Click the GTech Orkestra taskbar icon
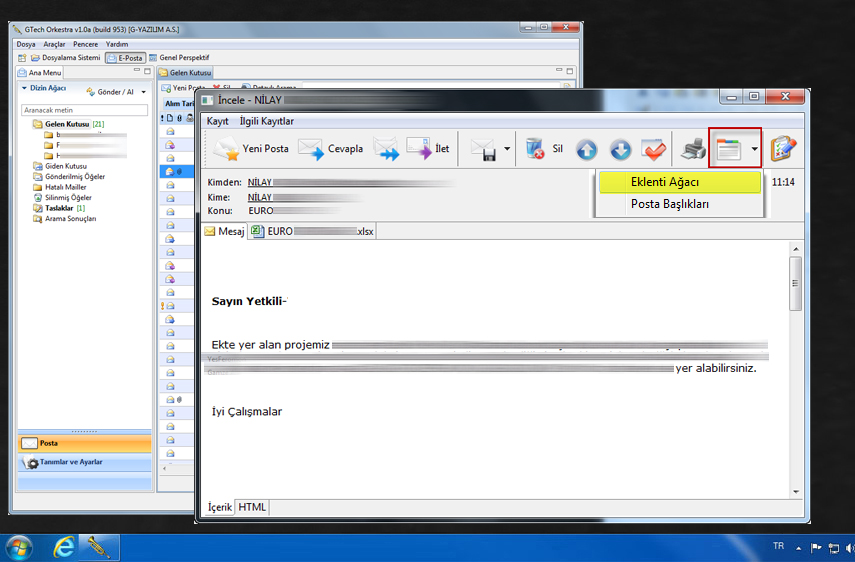The image size is (855, 562). click(99, 548)
